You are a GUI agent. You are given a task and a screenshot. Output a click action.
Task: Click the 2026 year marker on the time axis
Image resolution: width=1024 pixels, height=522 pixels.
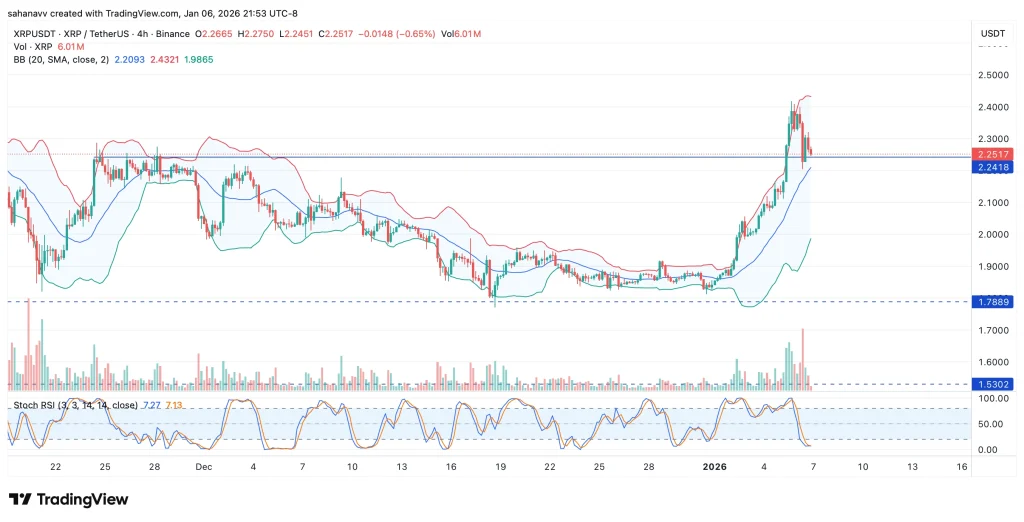714,467
